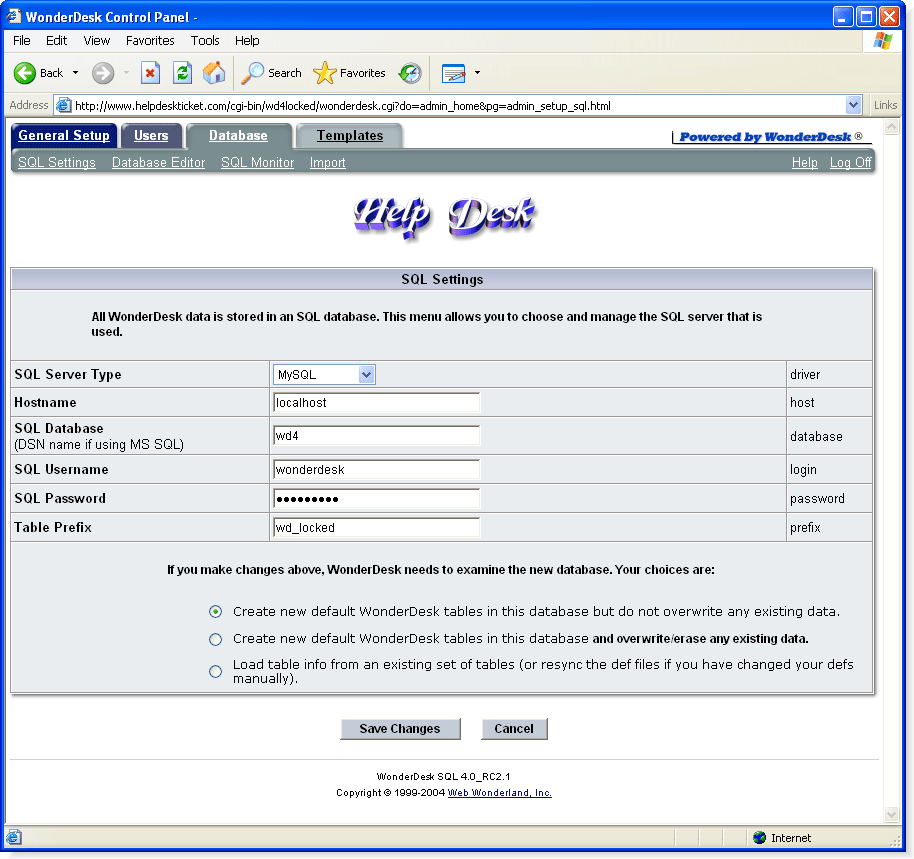Open the Tools menu
Screen dimensions: 914x859
point(205,40)
